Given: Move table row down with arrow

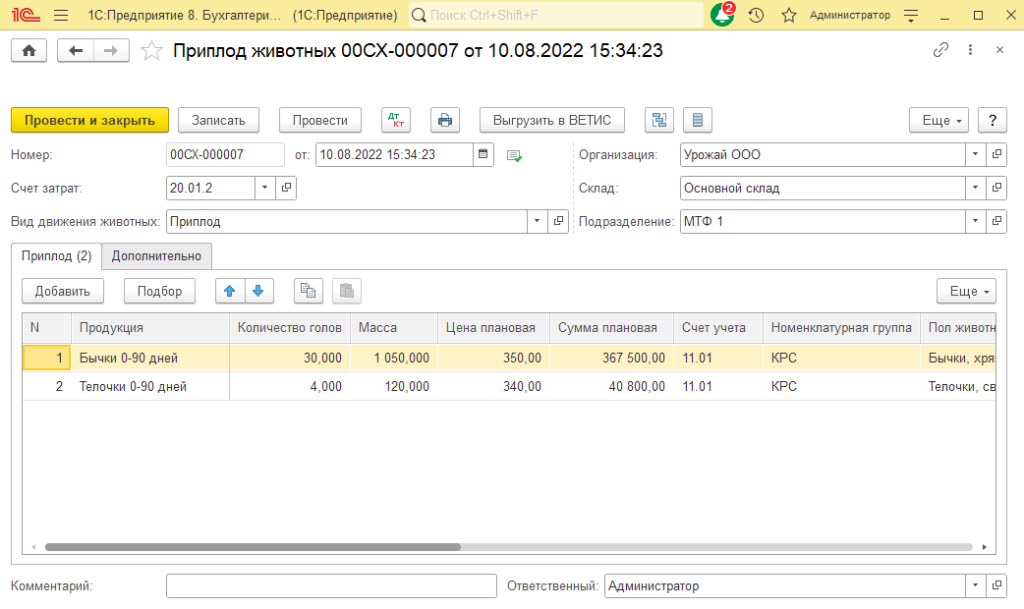Looking at the screenshot, I should coord(258,291).
